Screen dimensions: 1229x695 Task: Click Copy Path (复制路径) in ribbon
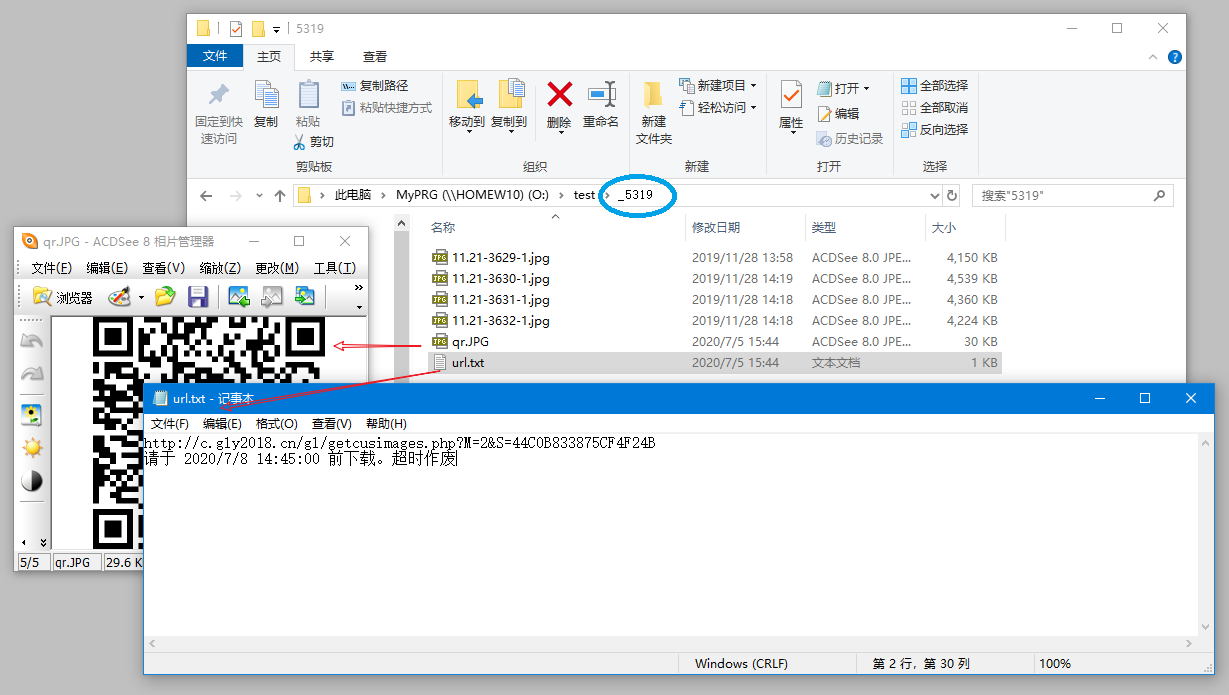pos(375,86)
